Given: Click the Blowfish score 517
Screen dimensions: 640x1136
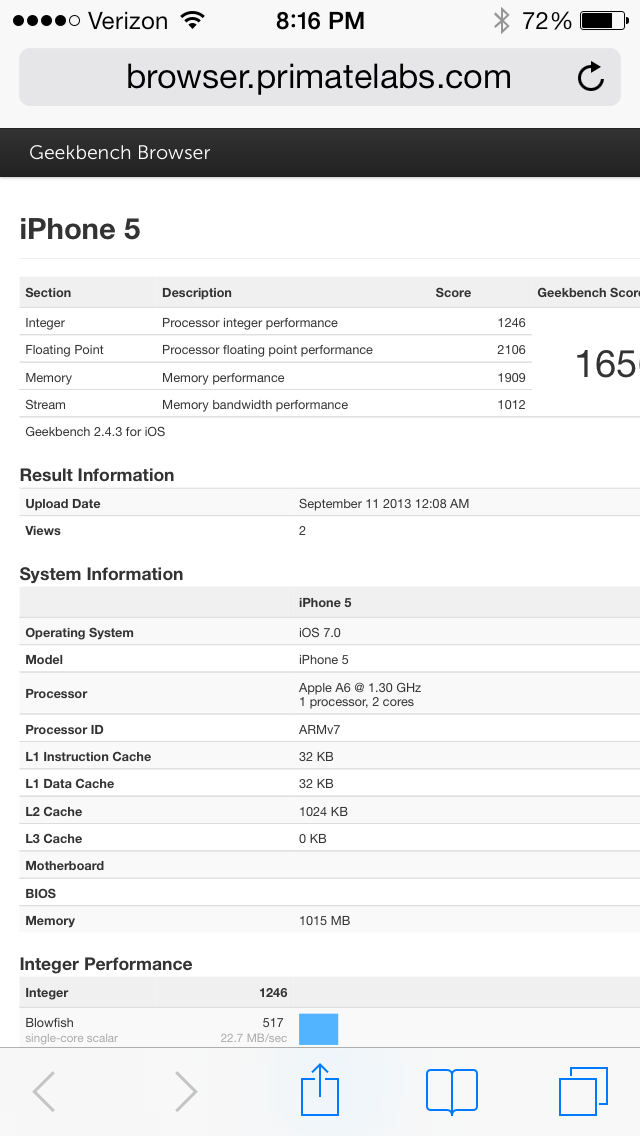Looking at the screenshot, I should 275,1023.
